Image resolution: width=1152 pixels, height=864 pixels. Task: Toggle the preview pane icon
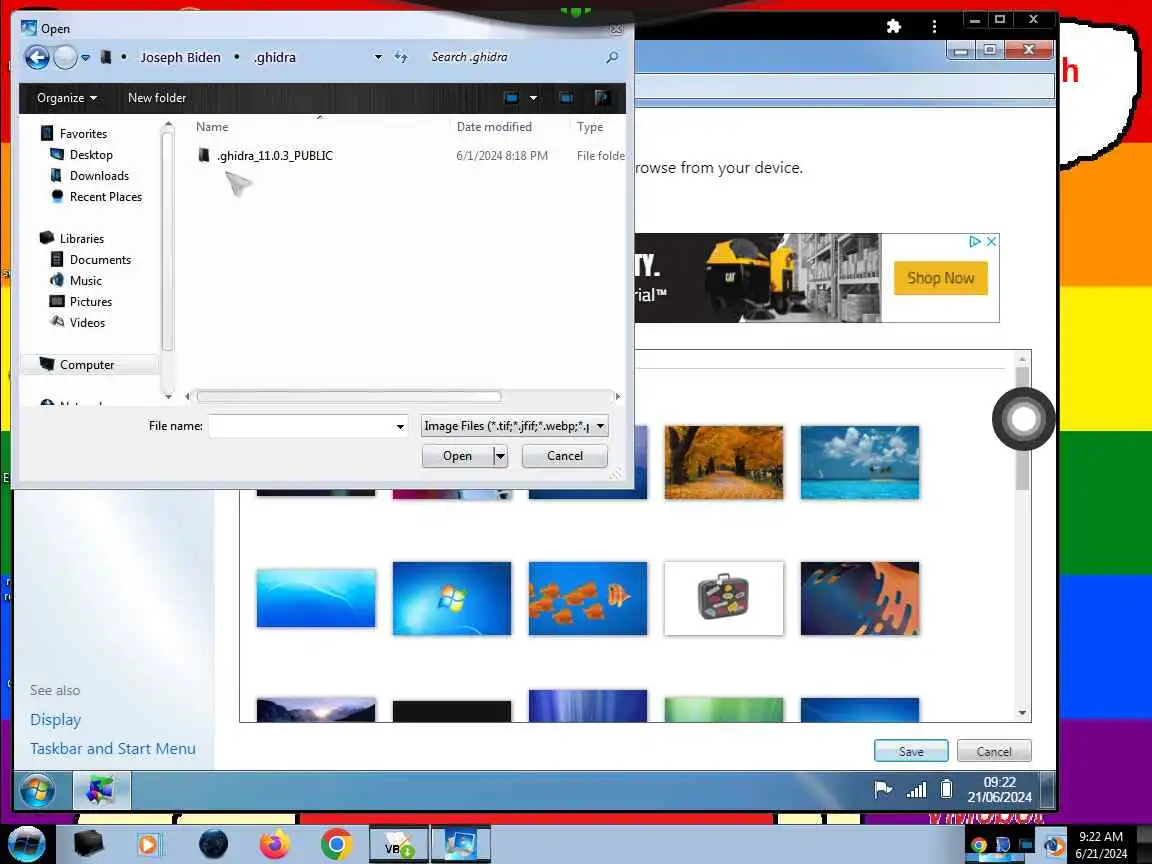coord(566,98)
